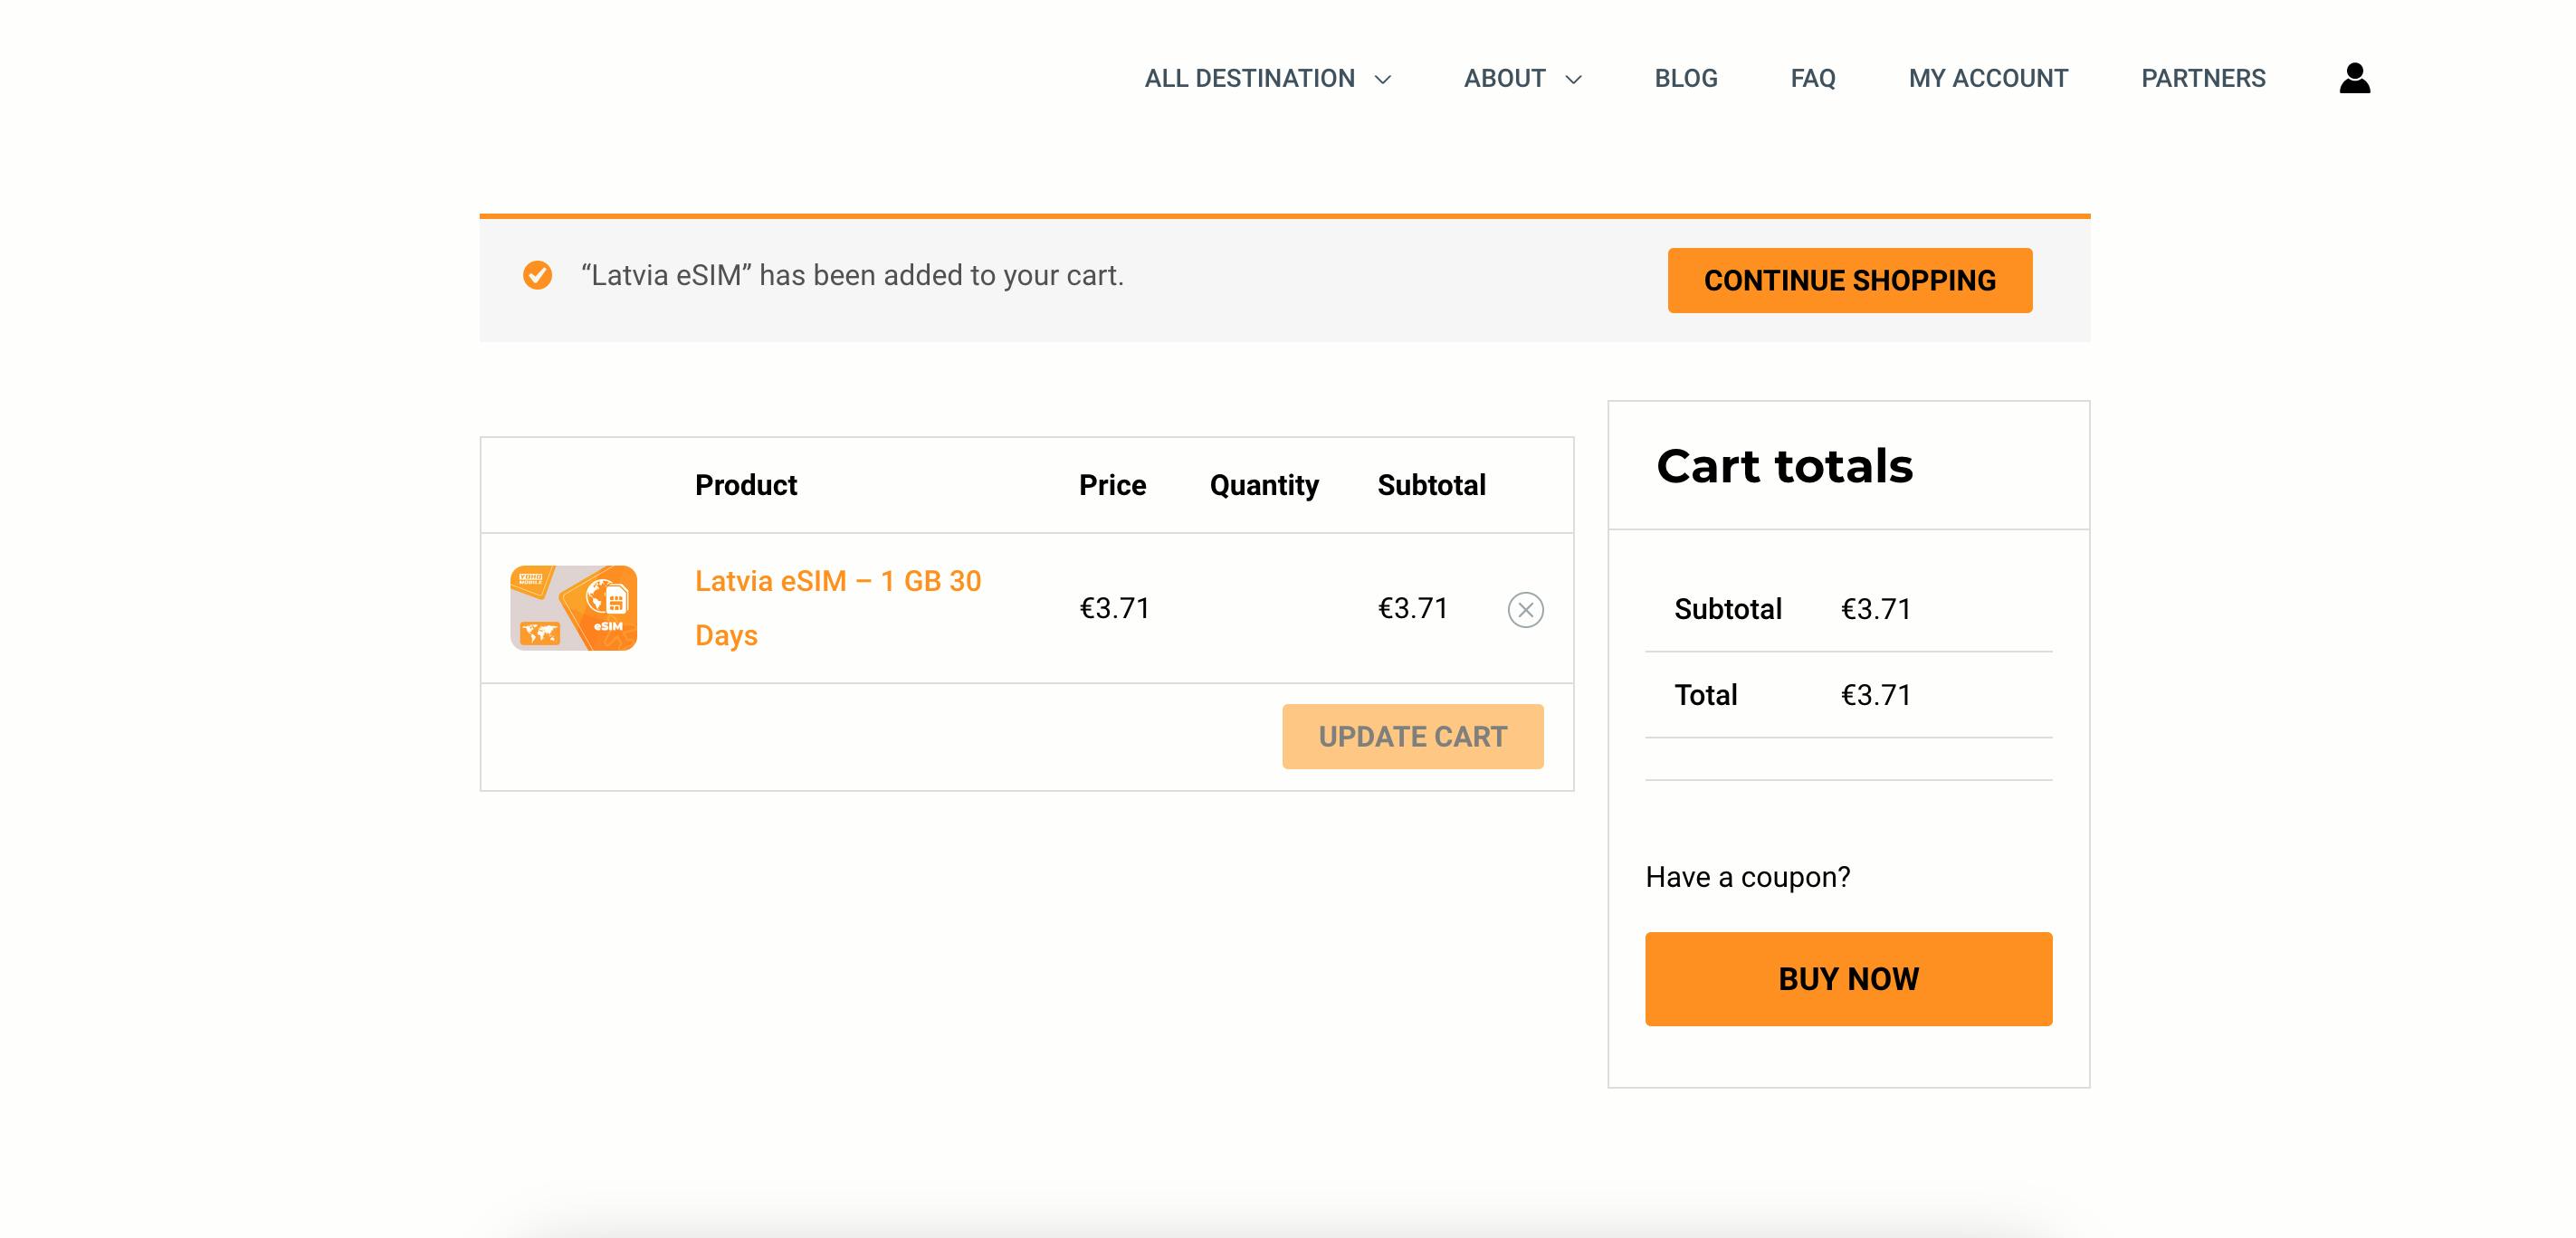Click CONTINUE SHOPPING in the notification bar
Viewport: 2576px width, 1238px height.
tap(1849, 280)
